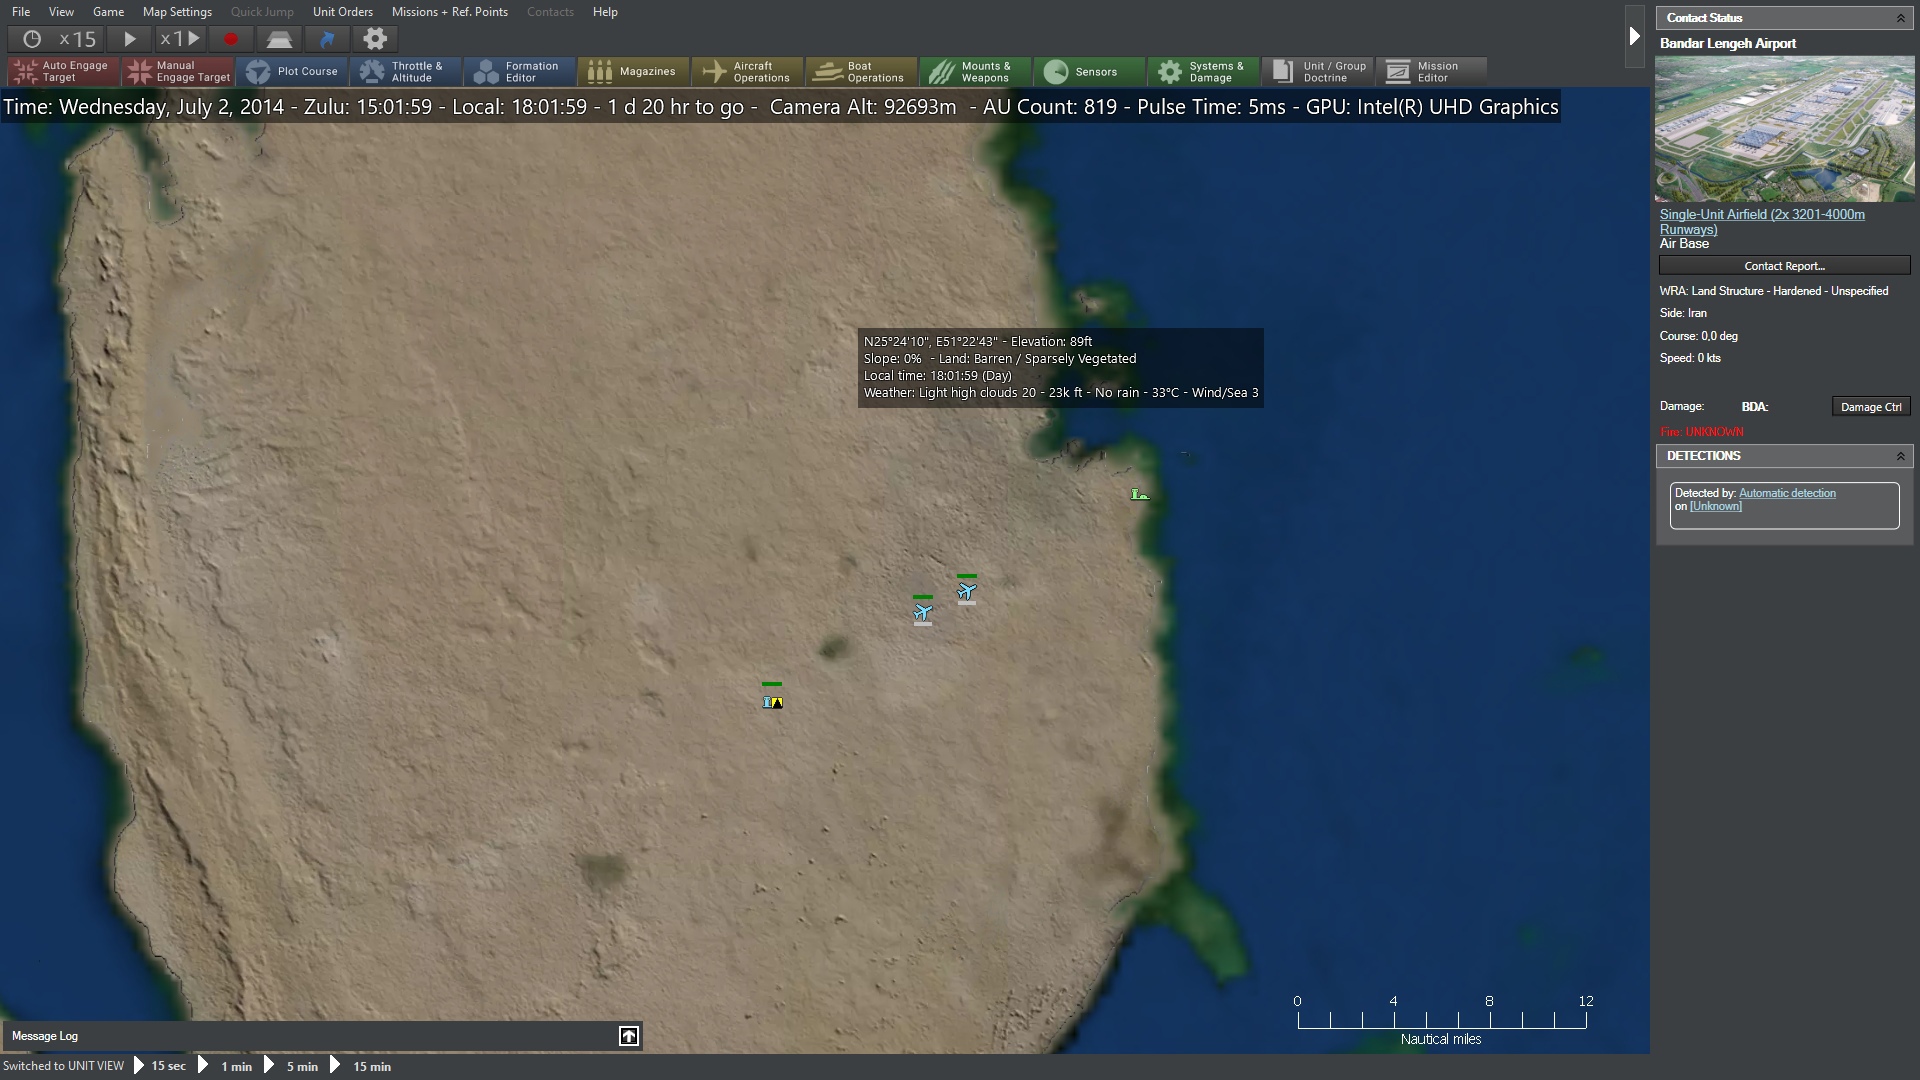Click the Damage Ctrl button

pos(1871,407)
